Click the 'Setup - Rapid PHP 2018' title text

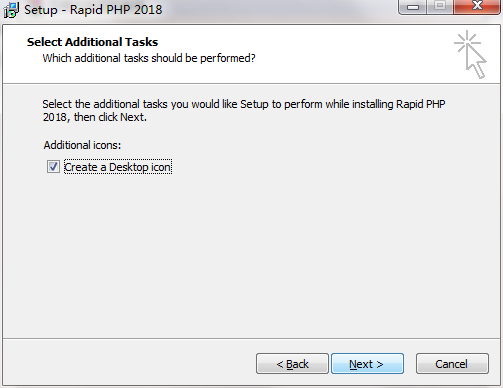tap(93, 10)
